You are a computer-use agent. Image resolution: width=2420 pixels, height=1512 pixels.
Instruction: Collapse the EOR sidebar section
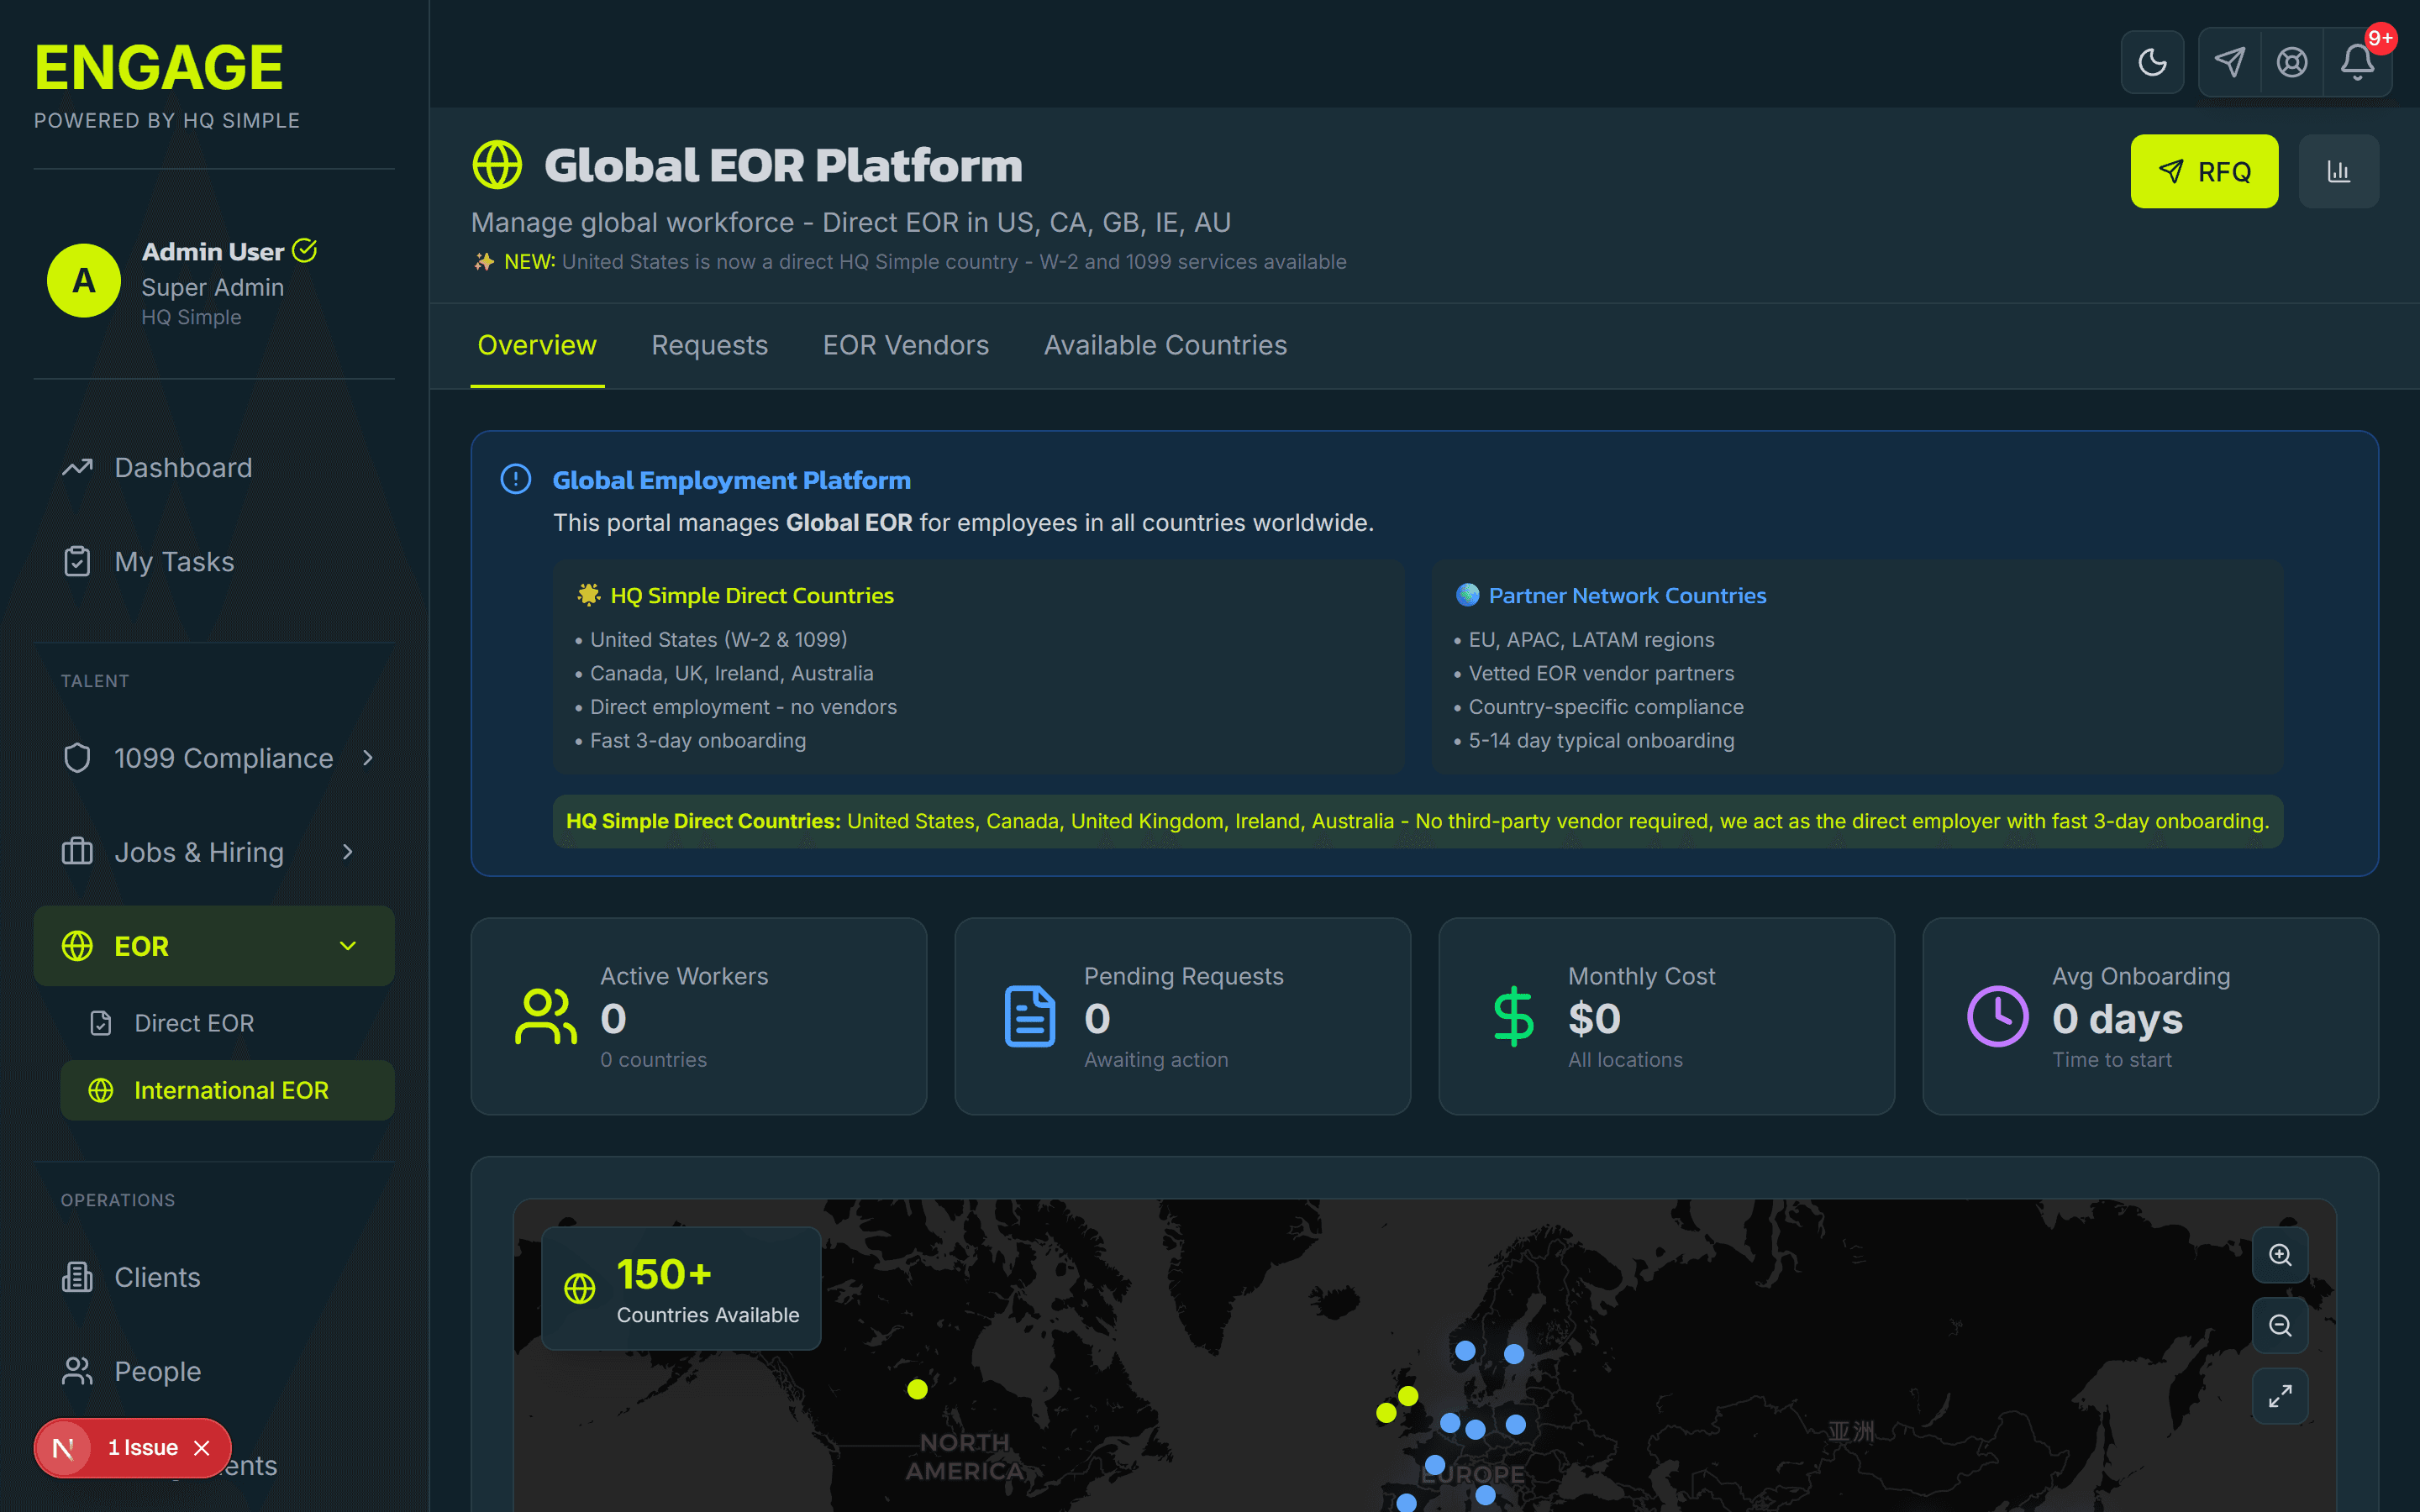(347, 945)
